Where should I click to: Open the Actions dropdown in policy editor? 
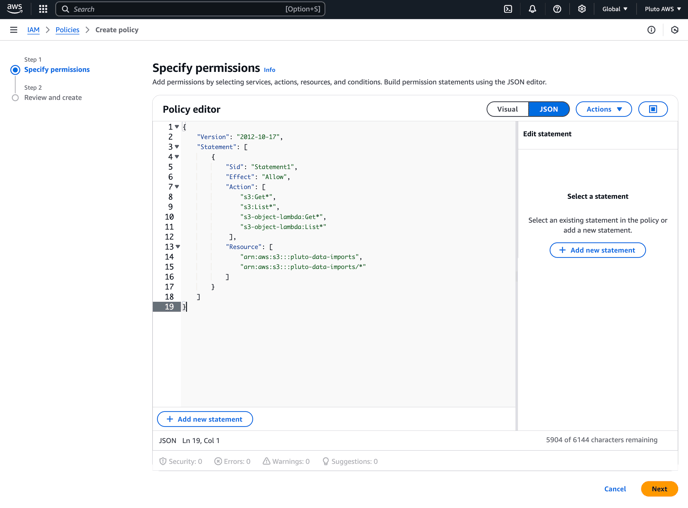pyautogui.click(x=604, y=109)
